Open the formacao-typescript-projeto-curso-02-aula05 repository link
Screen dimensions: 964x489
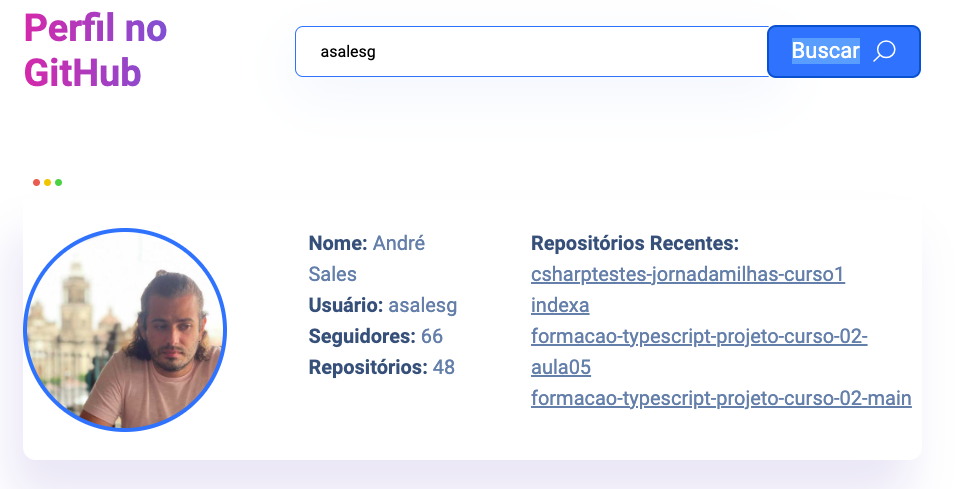pos(698,337)
